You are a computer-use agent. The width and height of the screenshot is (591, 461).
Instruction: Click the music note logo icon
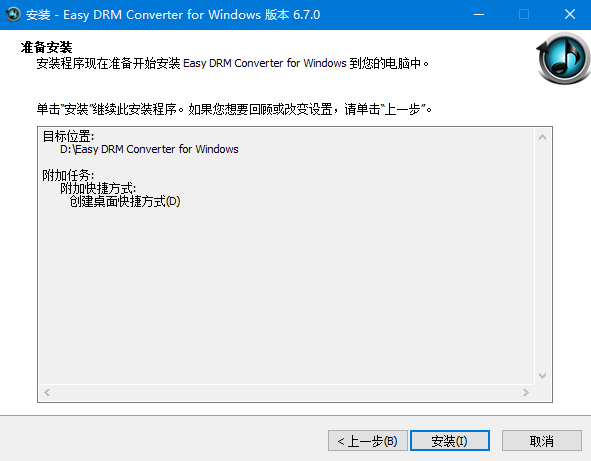pos(563,58)
